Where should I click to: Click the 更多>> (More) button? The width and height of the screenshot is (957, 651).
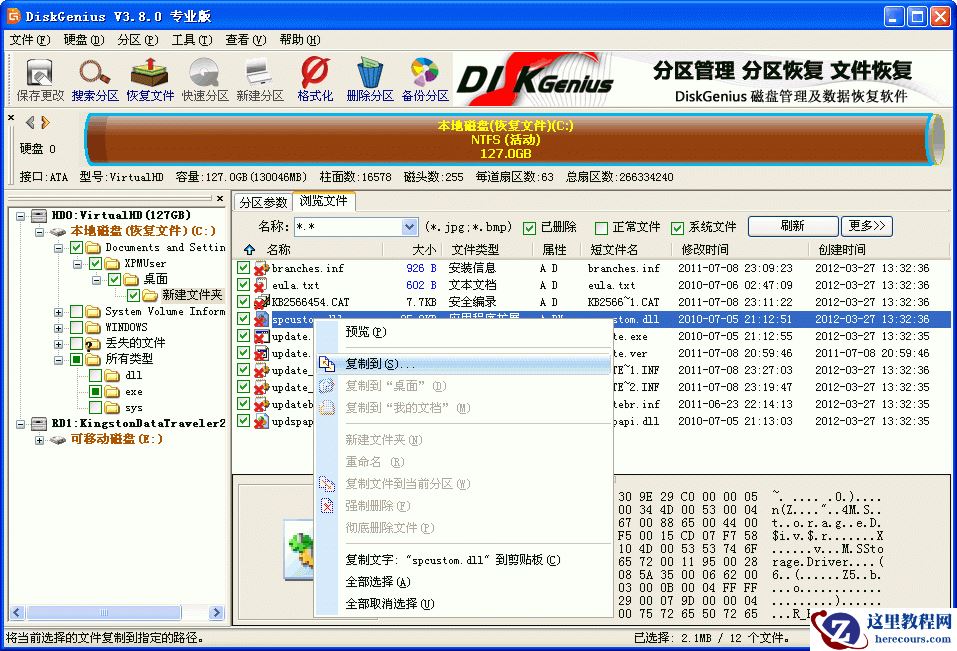coord(866,226)
